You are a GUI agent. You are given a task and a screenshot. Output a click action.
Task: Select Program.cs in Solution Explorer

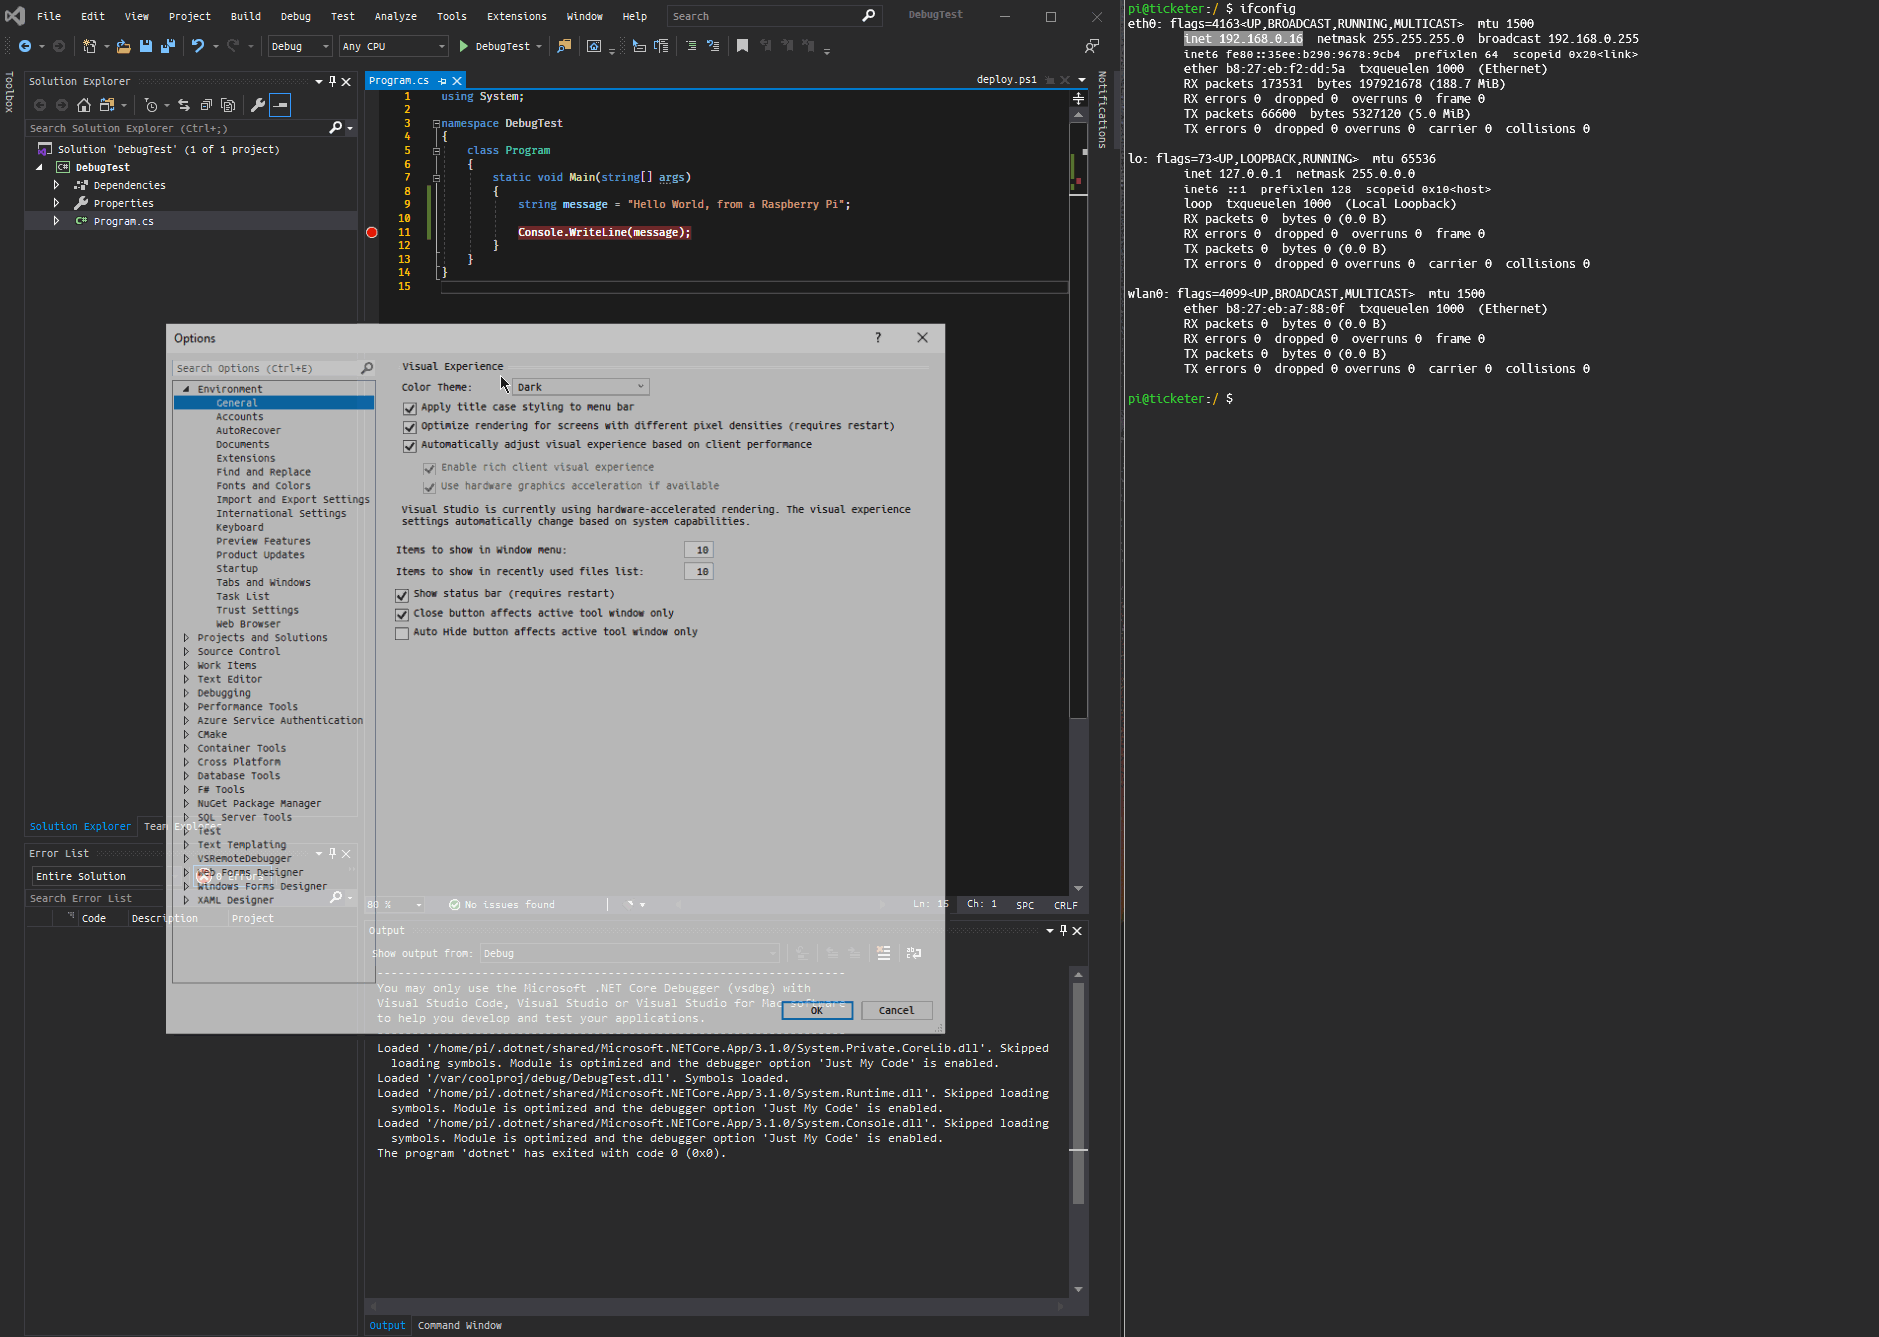tap(123, 221)
